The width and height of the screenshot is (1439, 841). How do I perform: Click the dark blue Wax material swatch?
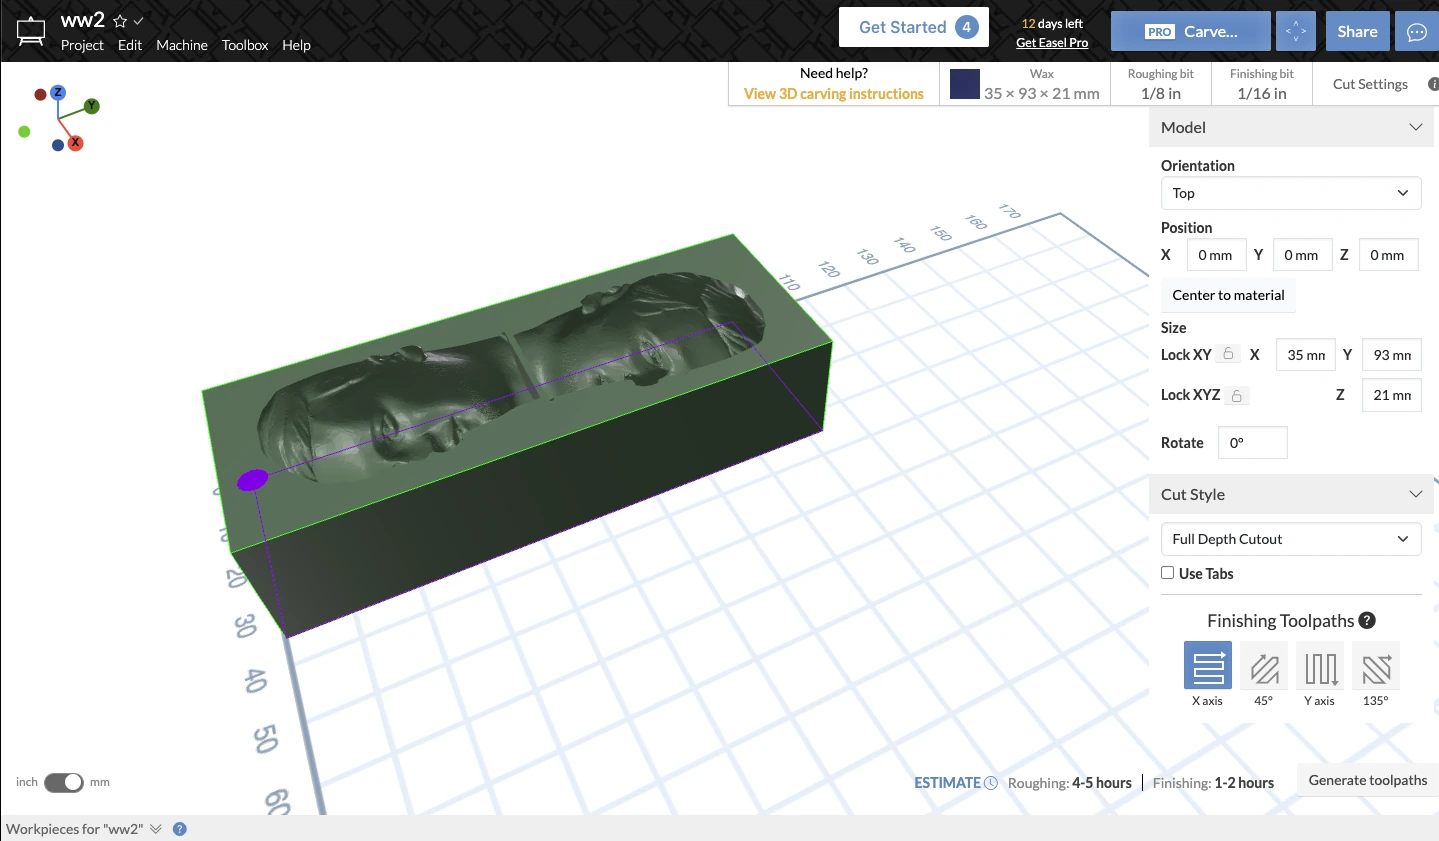[965, 84]
